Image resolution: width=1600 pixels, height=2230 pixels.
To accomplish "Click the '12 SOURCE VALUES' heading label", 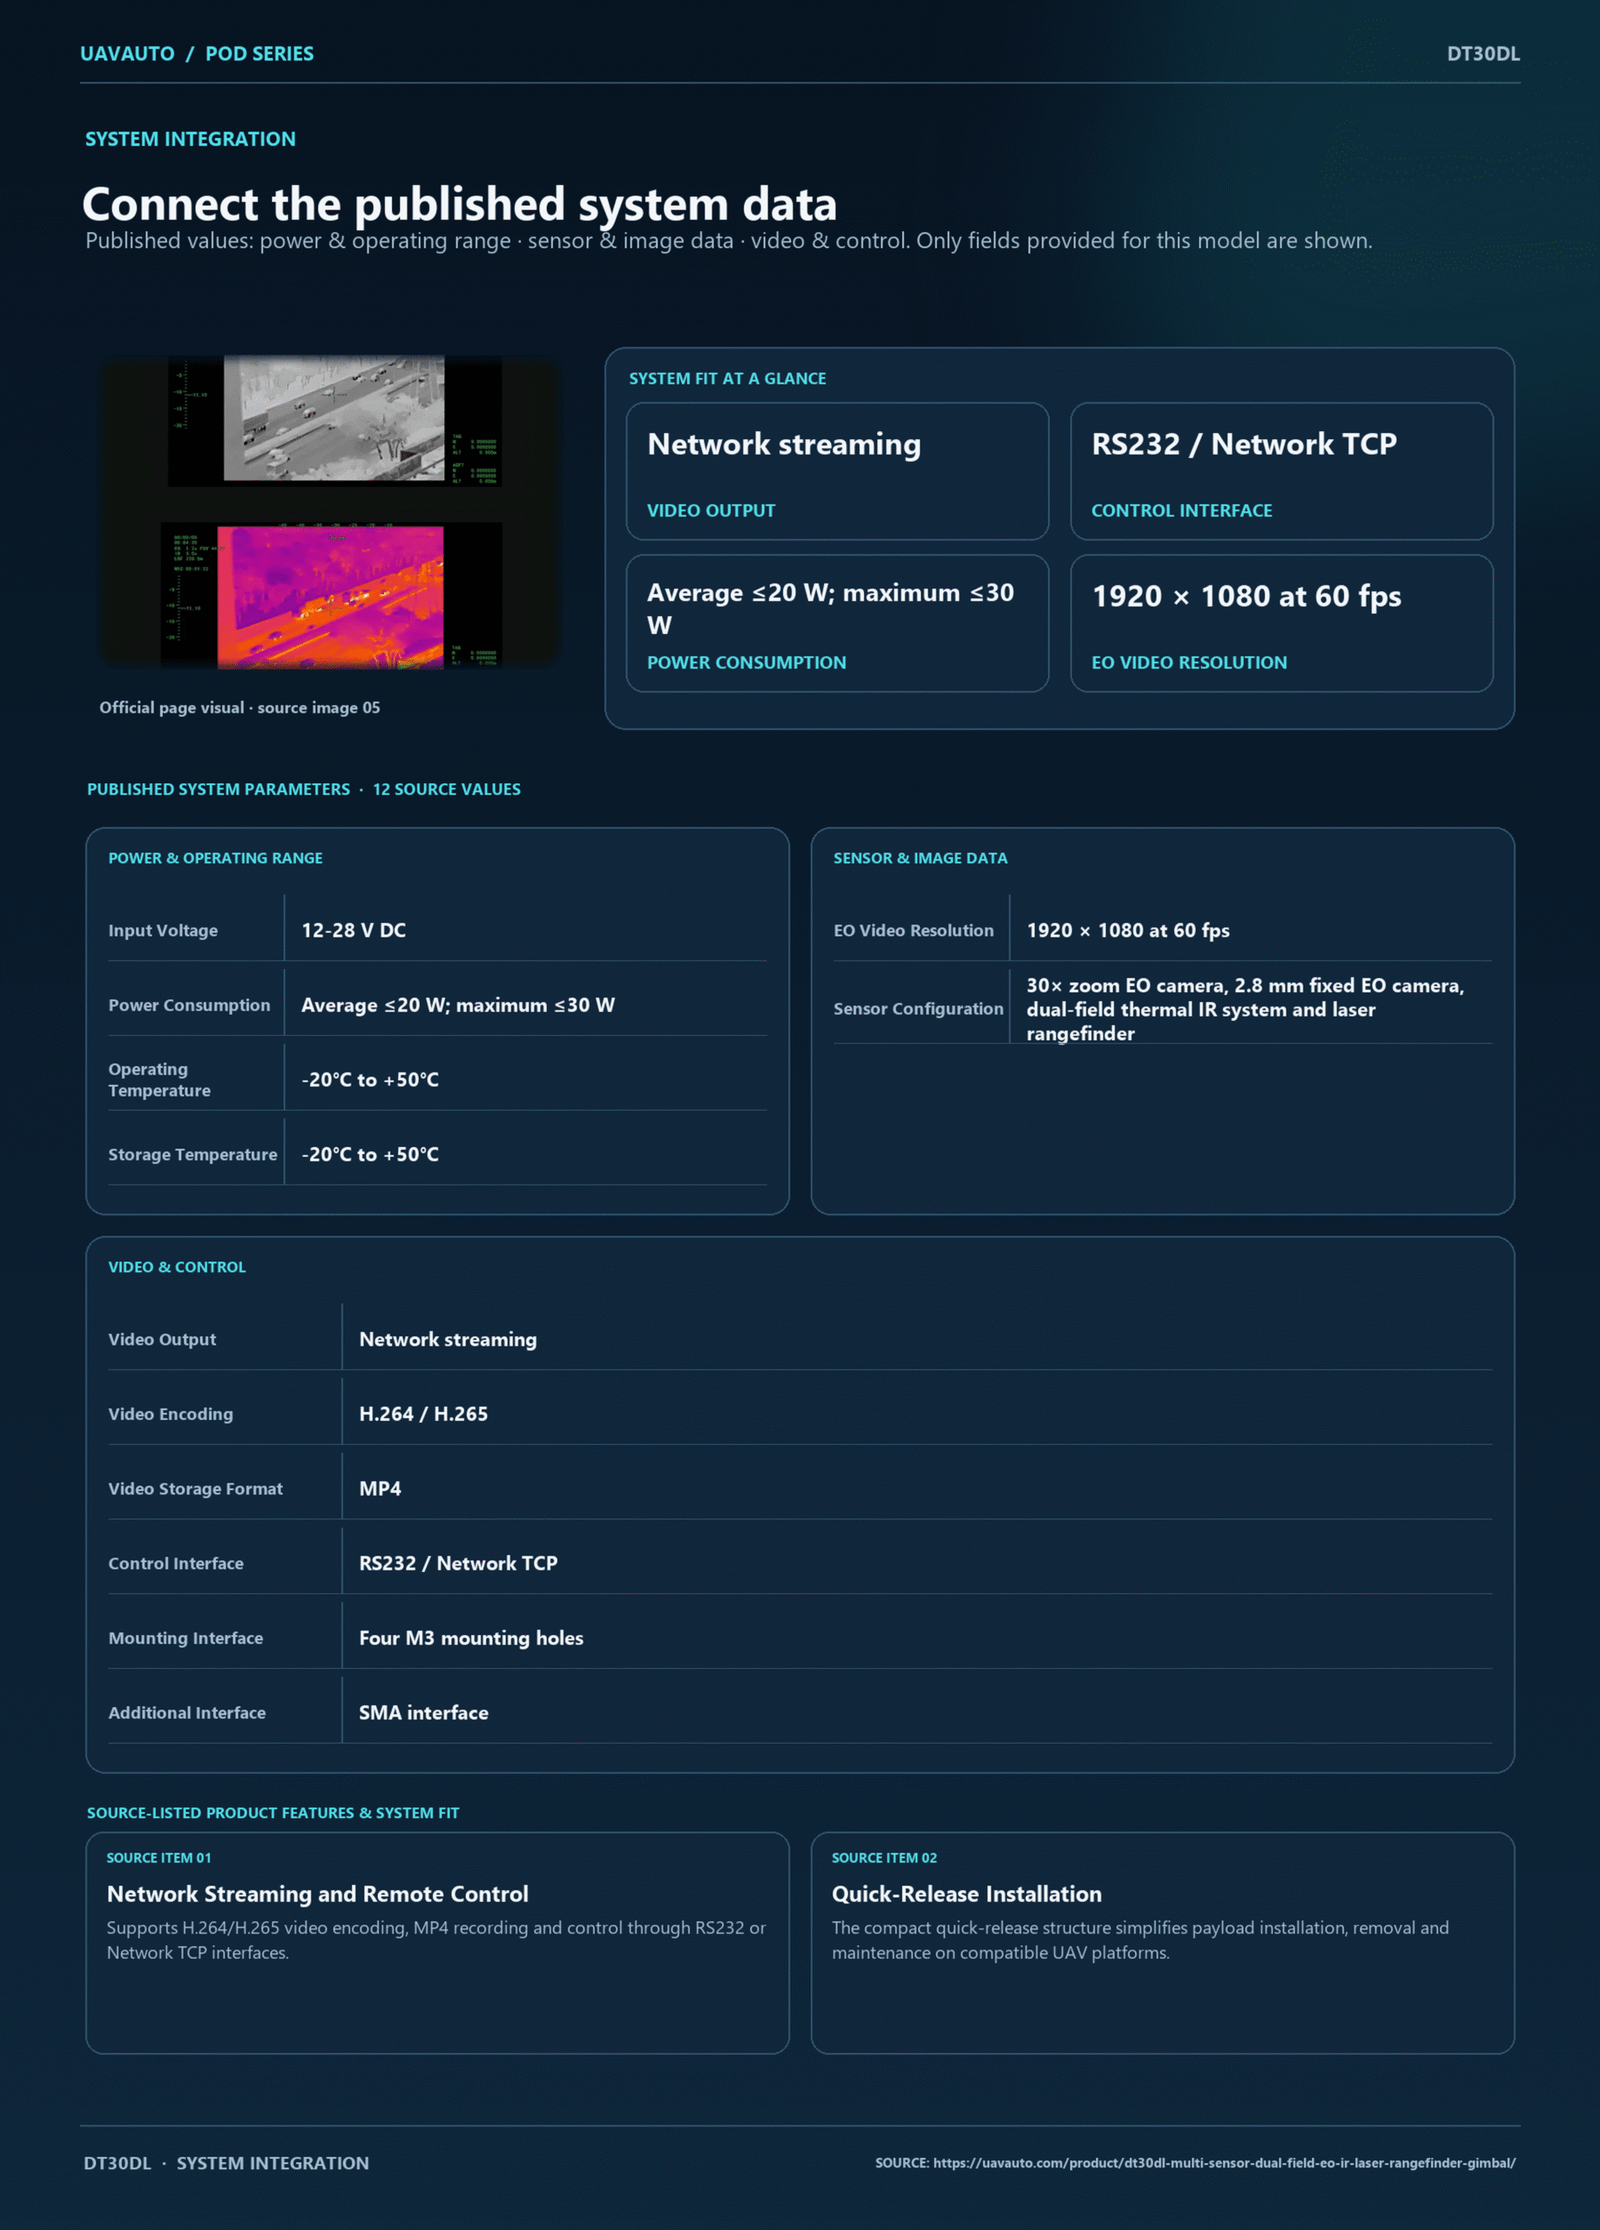I will pyautogui.click(x=446, y=790).
